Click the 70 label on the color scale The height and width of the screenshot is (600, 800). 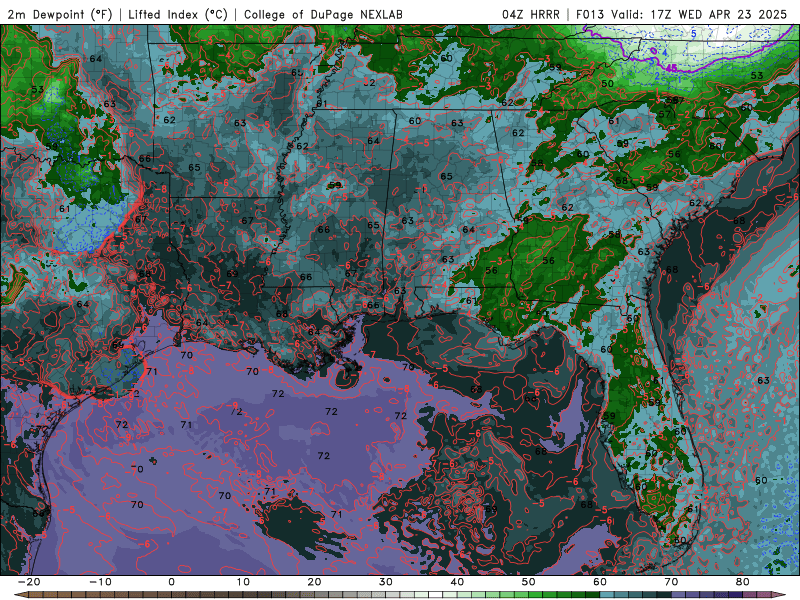(x=671, y=582)
